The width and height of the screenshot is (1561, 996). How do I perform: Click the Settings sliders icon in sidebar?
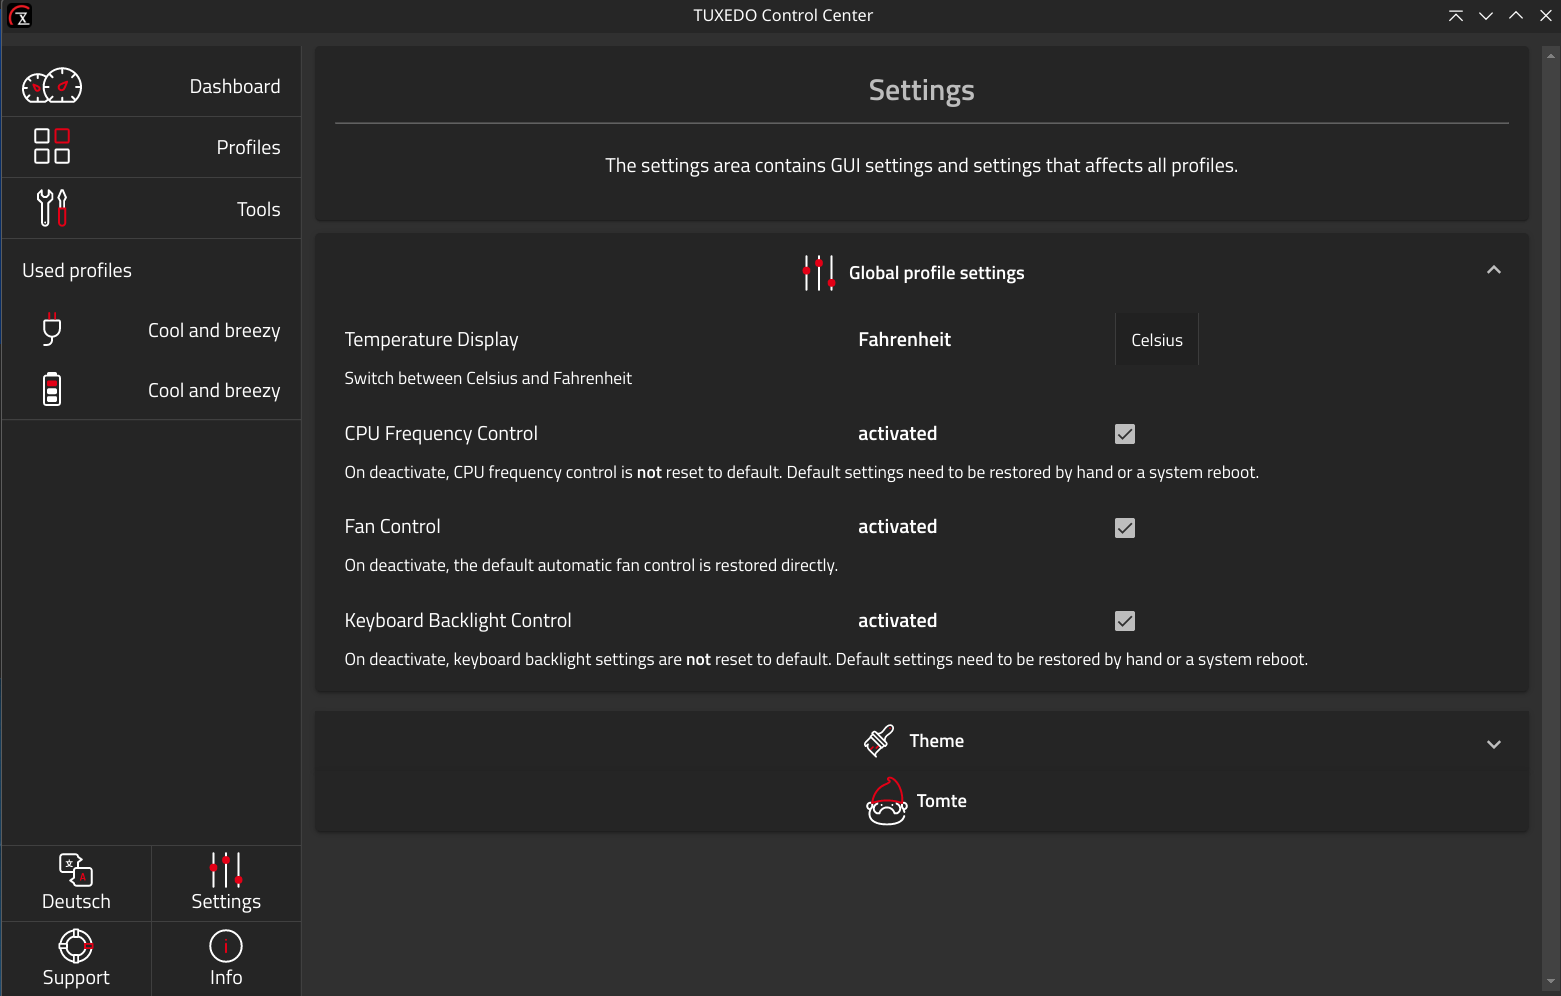(x=226, y=869)
